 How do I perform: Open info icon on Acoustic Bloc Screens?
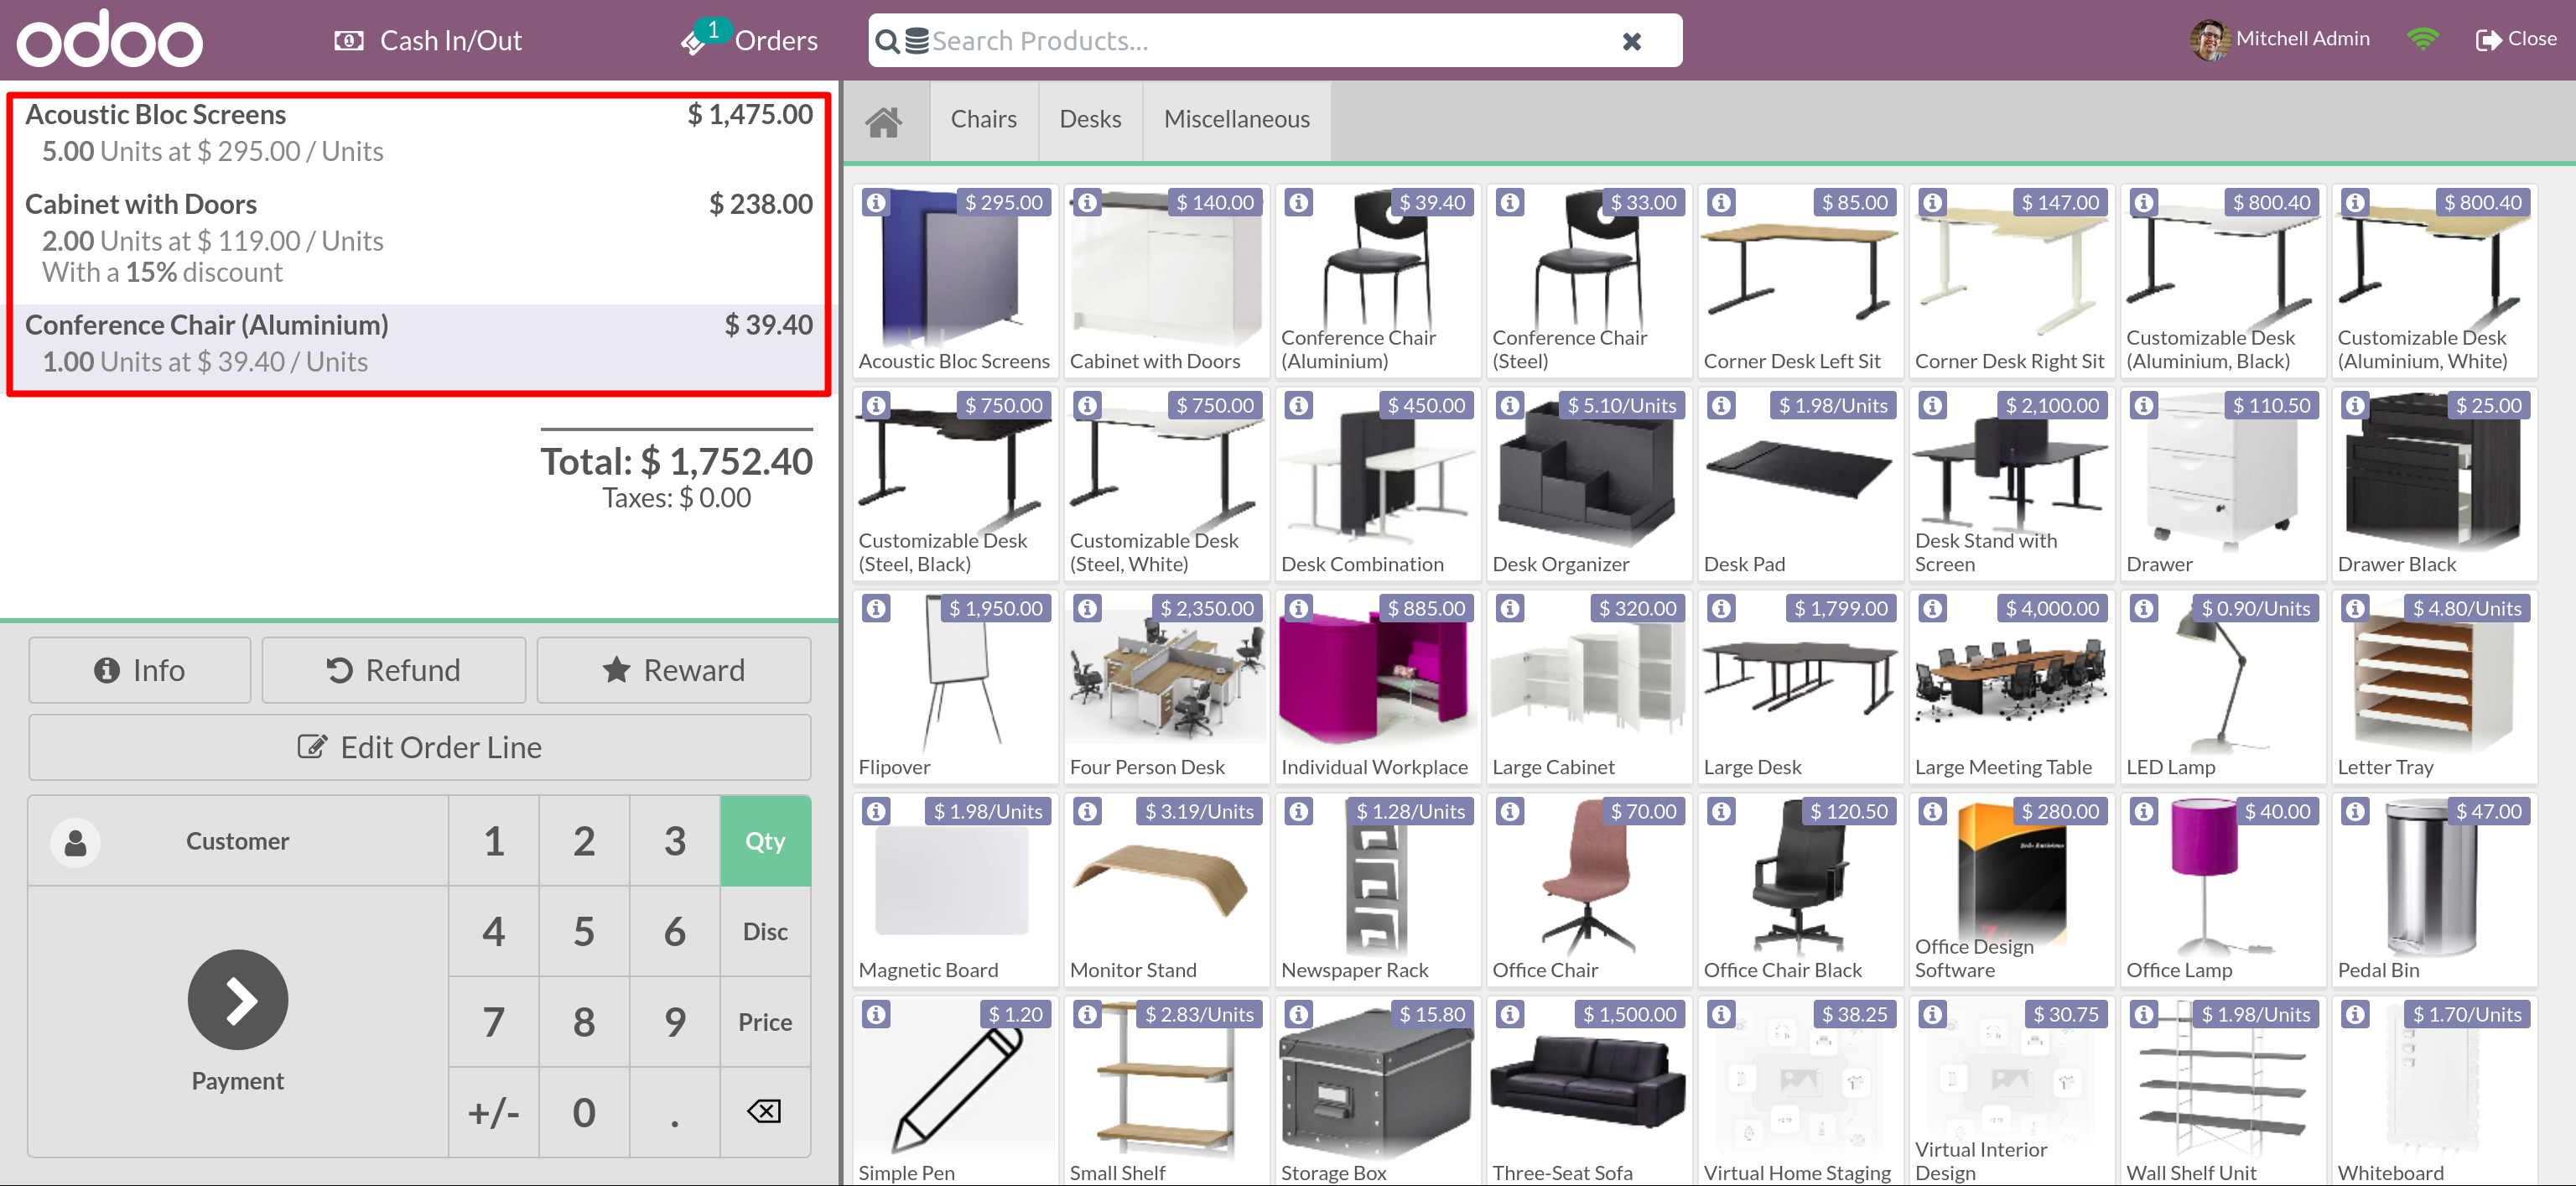click(876, 203)
